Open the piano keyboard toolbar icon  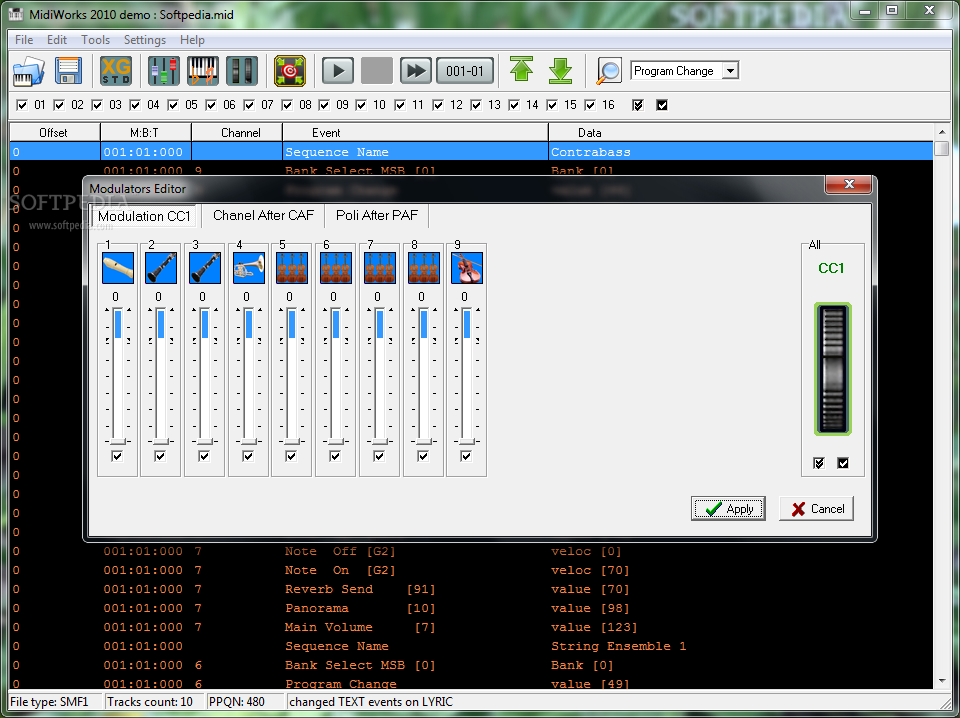click(203, 71)
